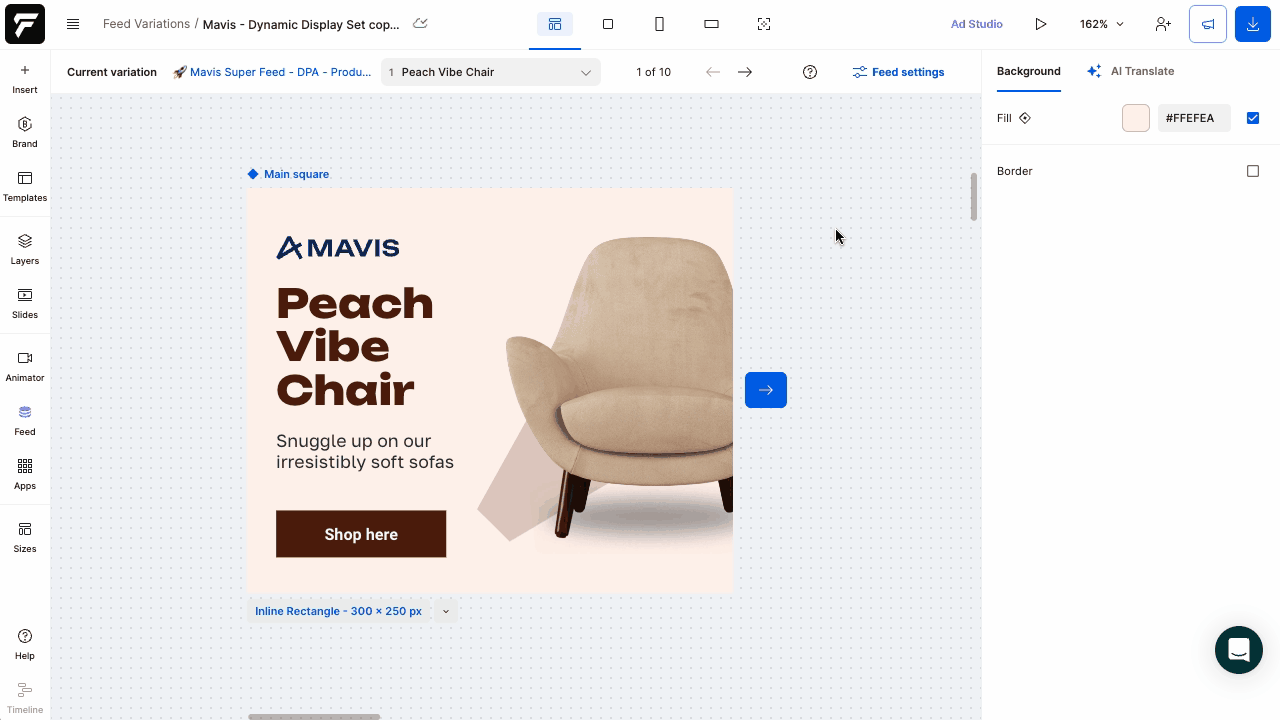Select the square size view
Viewport: 1280px width, 720px height.
(607, 24)
